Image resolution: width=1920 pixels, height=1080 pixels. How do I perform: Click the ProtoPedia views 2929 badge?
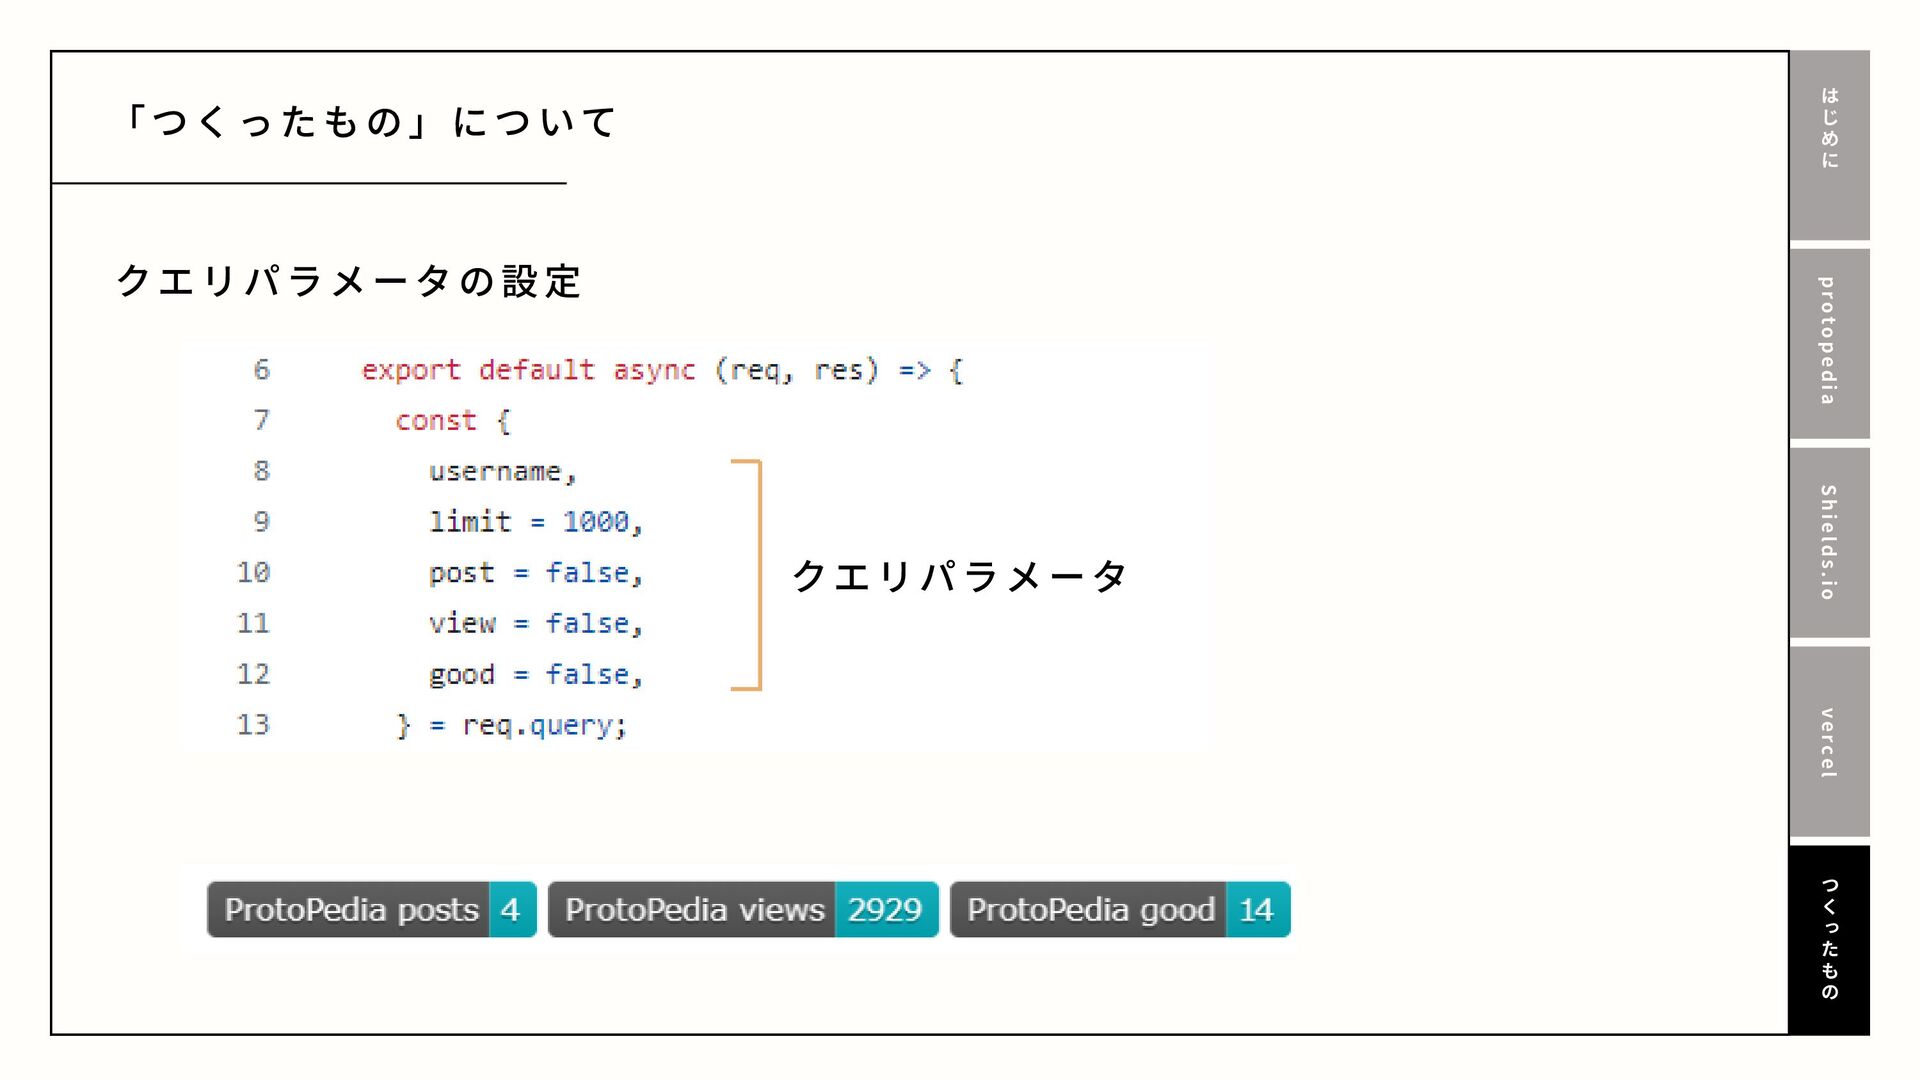tap(743, 909)
